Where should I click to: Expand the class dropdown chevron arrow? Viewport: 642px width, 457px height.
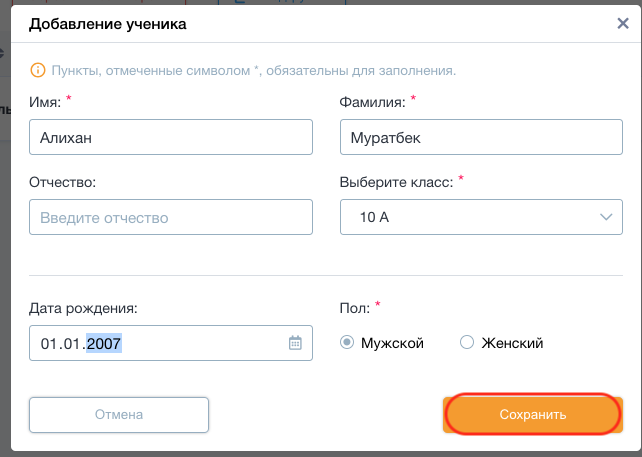click(606, 217)
